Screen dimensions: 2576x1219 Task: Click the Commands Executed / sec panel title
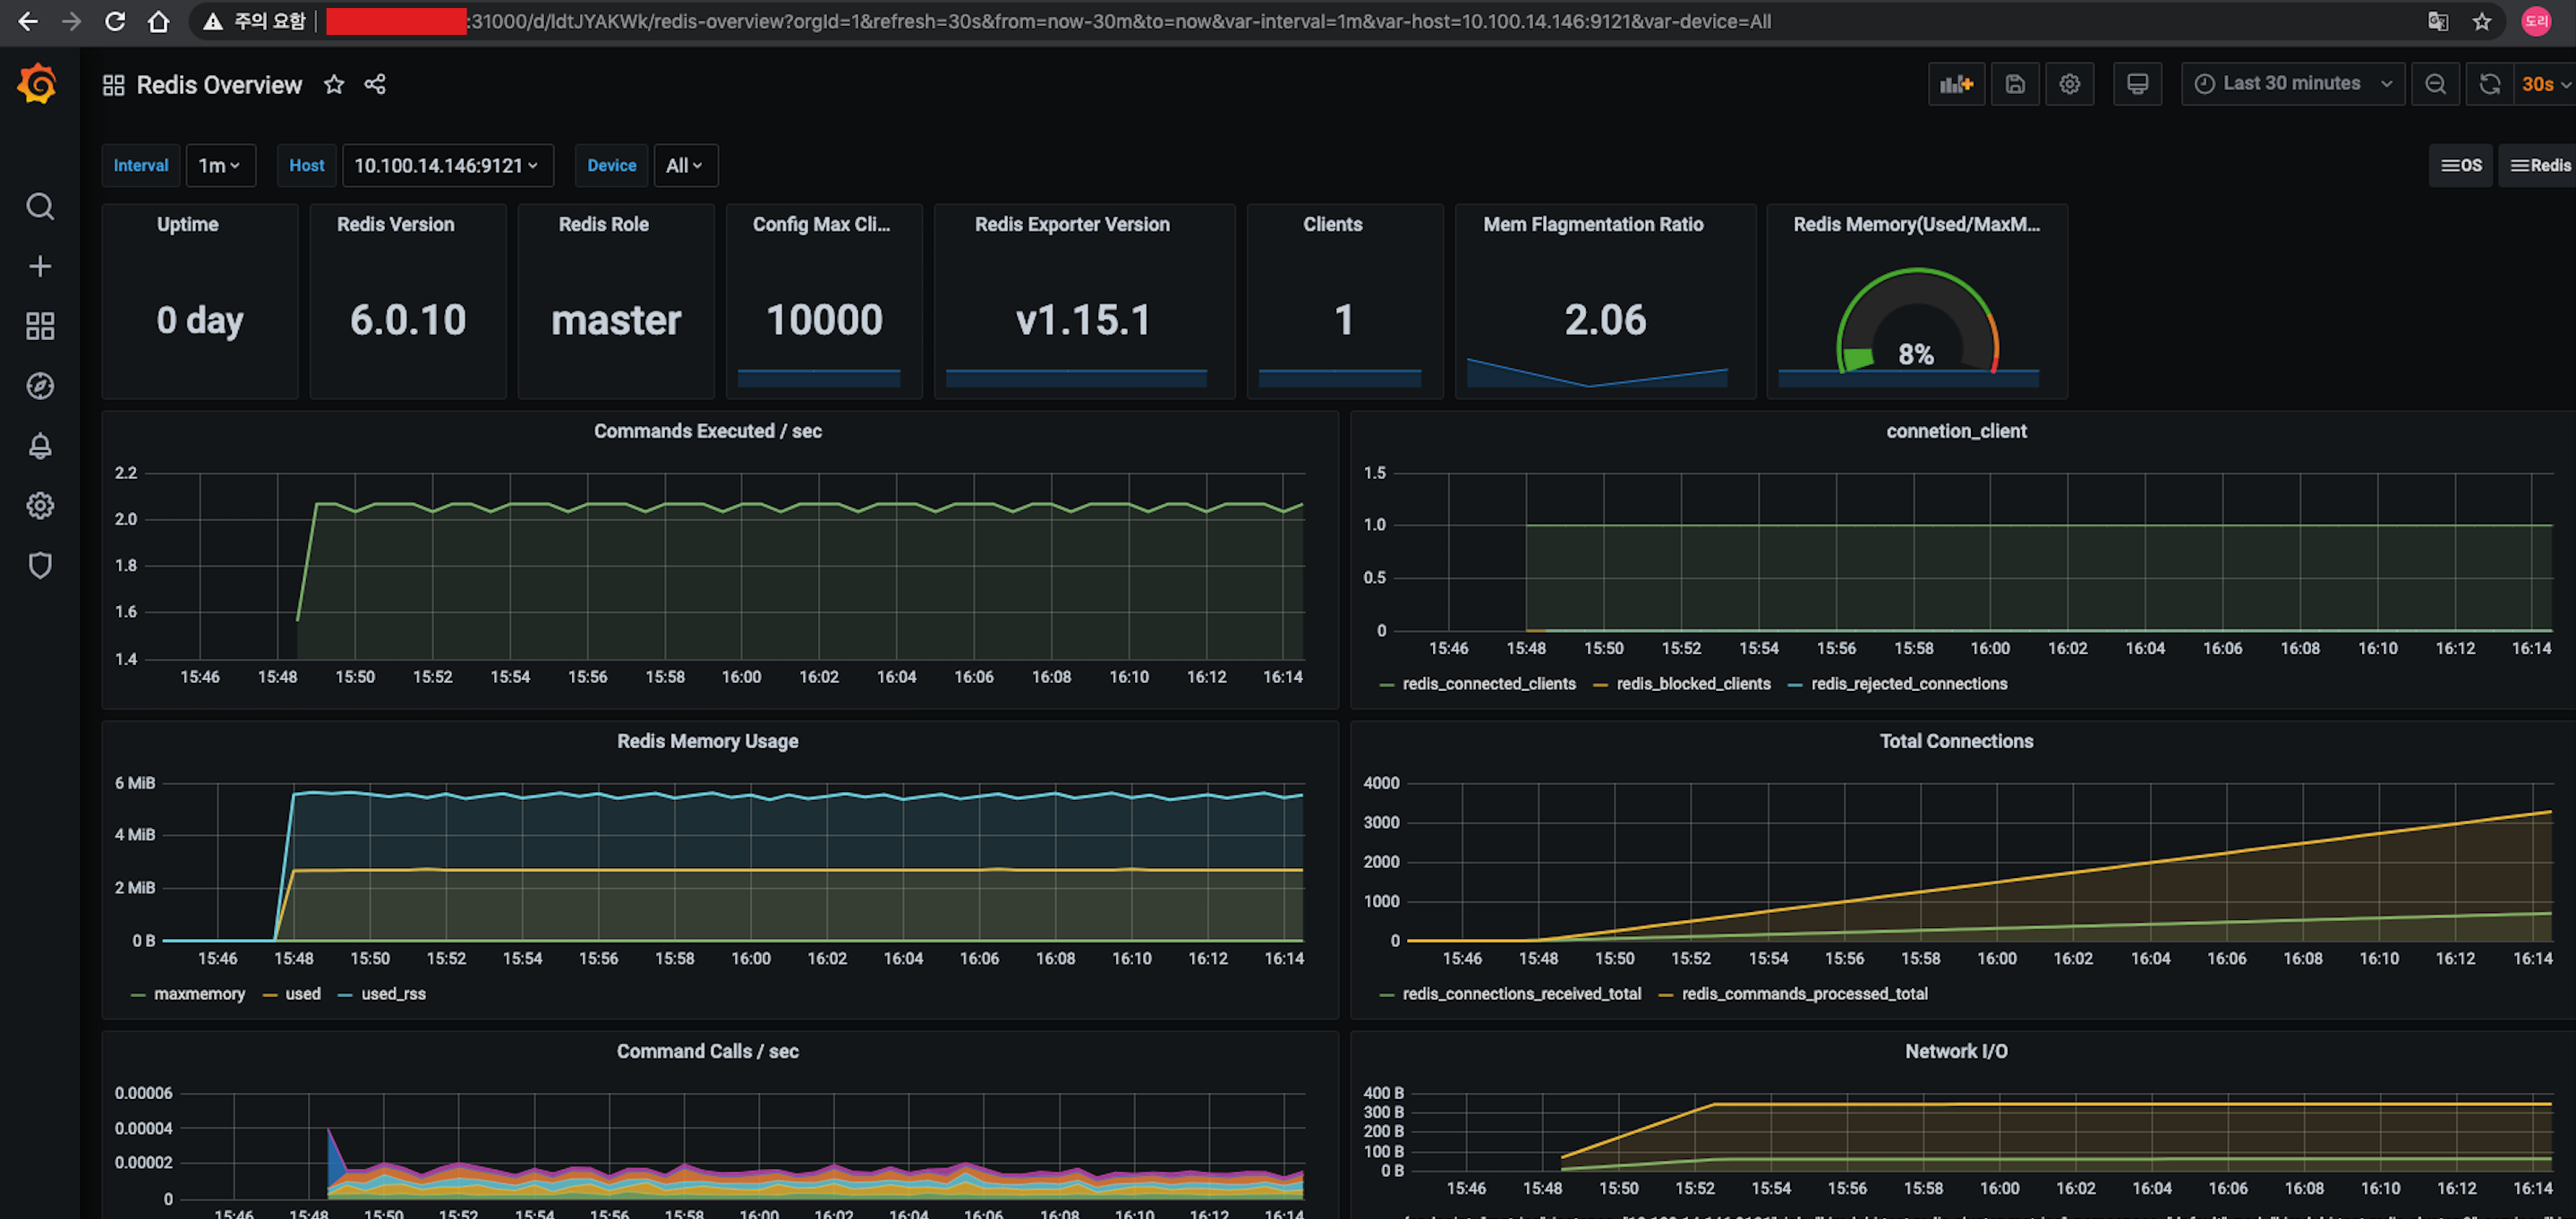pyautogui.click(x=707, y=431)
